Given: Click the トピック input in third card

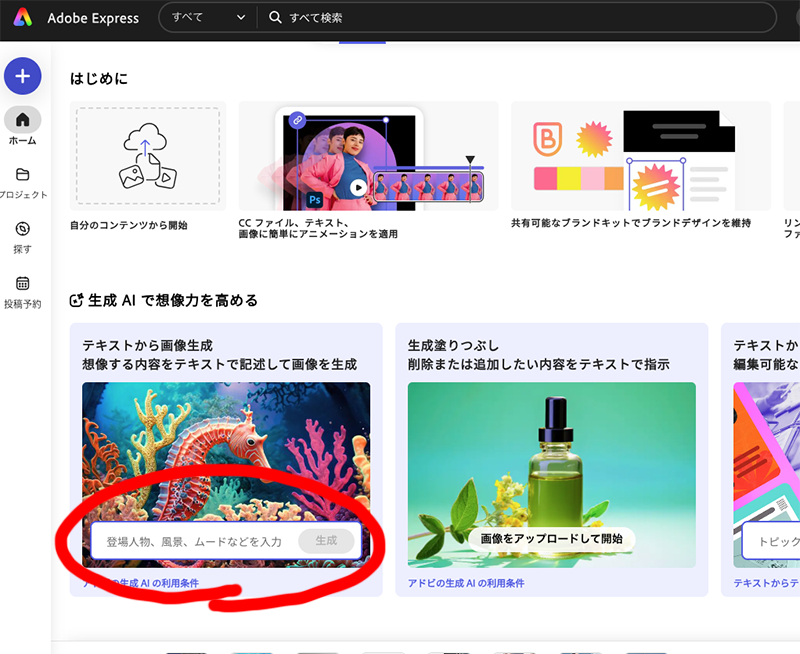Looking at the screenshot, I should click(x=772, y=541).
